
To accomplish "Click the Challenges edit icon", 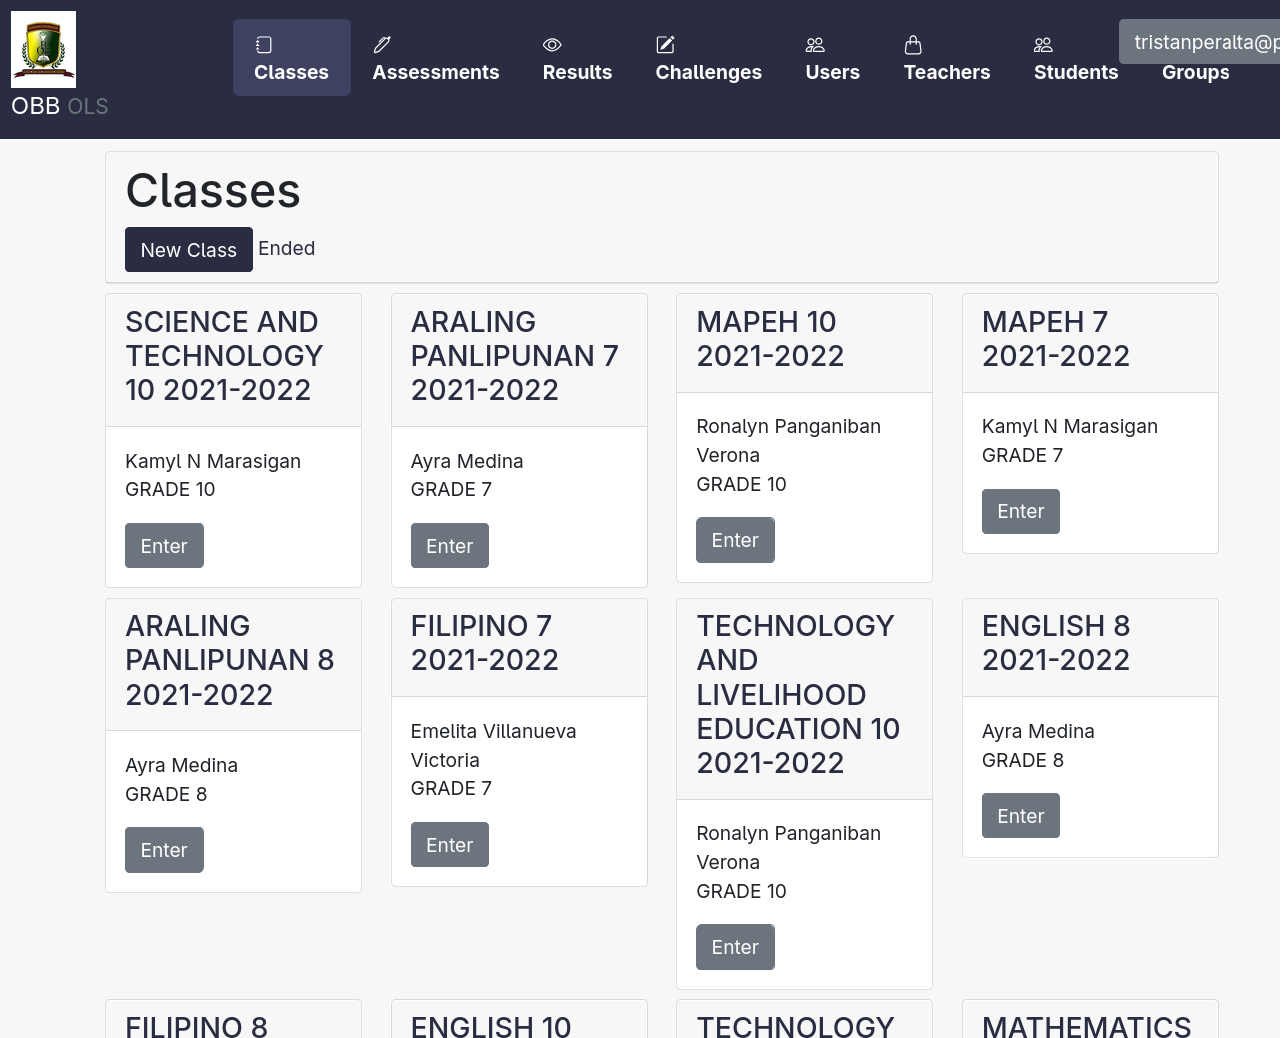I will pos(665,45).
